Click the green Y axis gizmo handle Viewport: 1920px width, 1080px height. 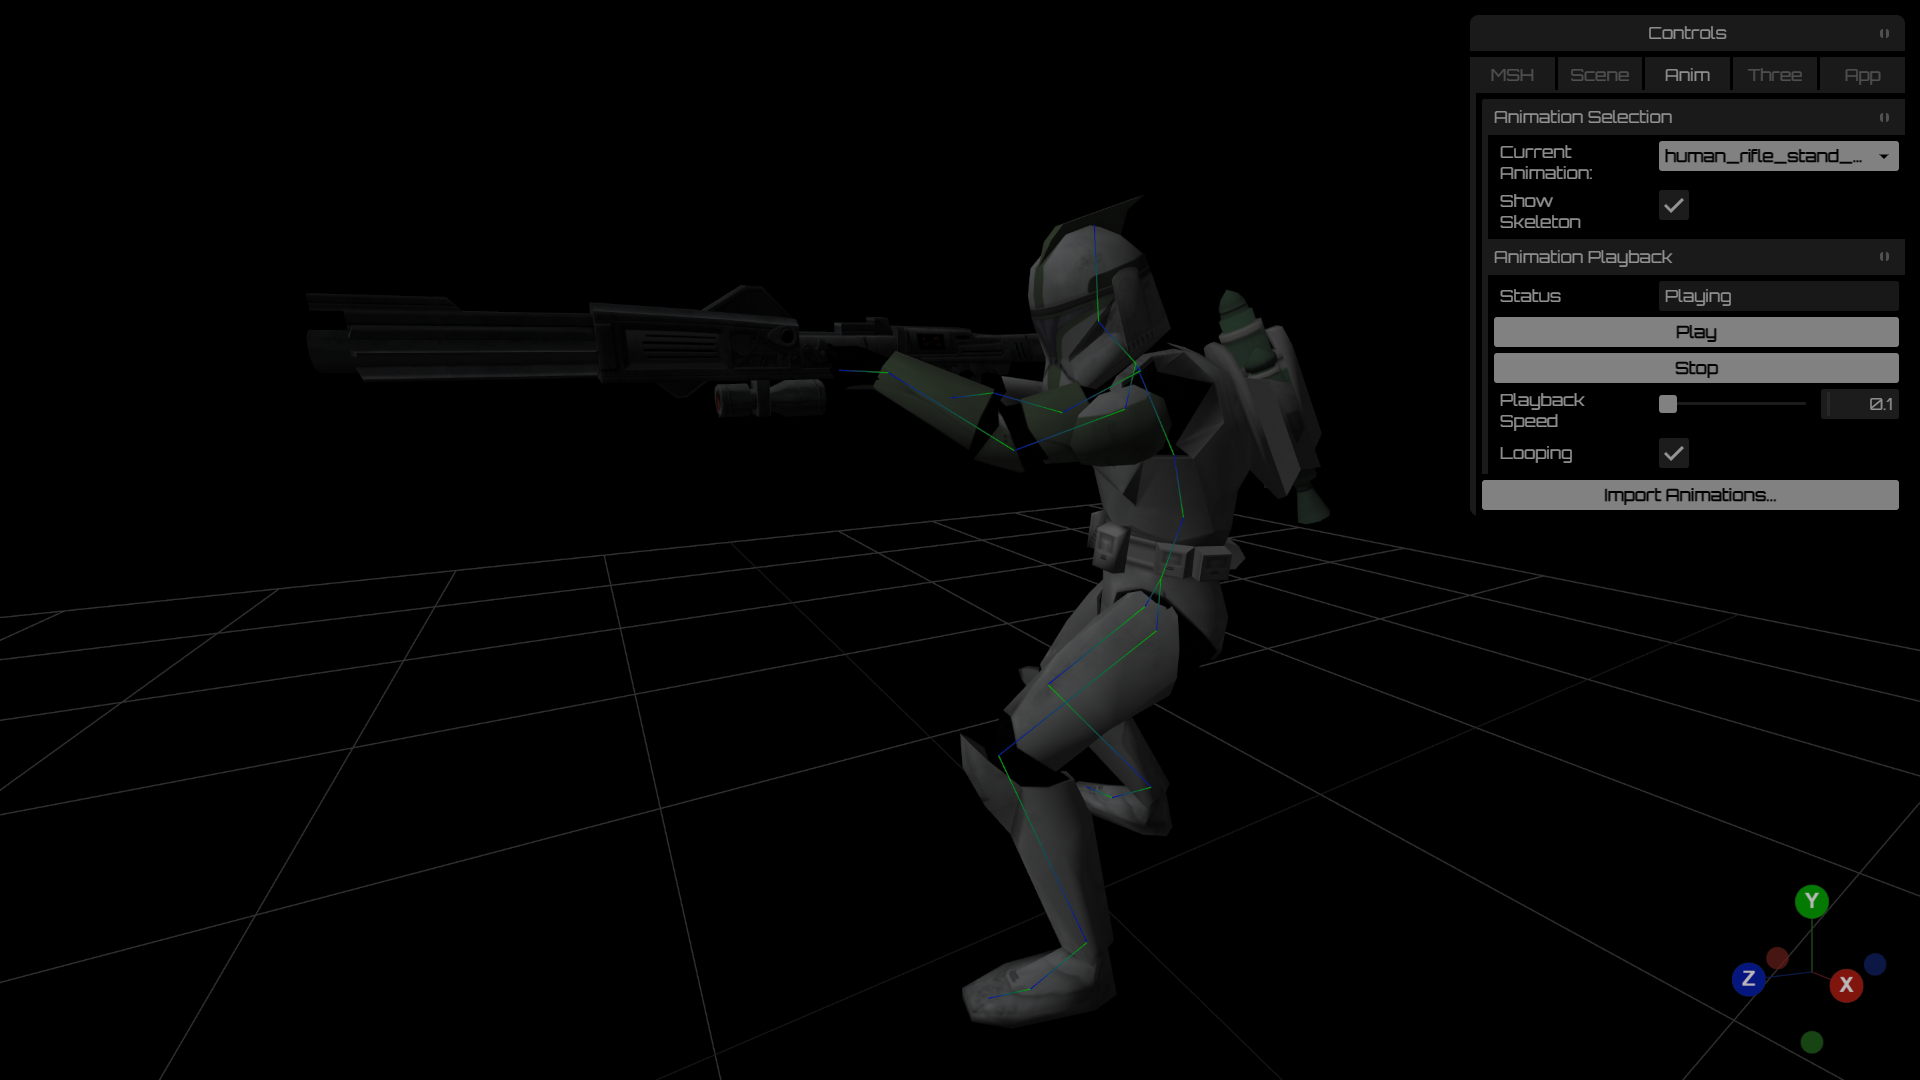pos(1811,901)
